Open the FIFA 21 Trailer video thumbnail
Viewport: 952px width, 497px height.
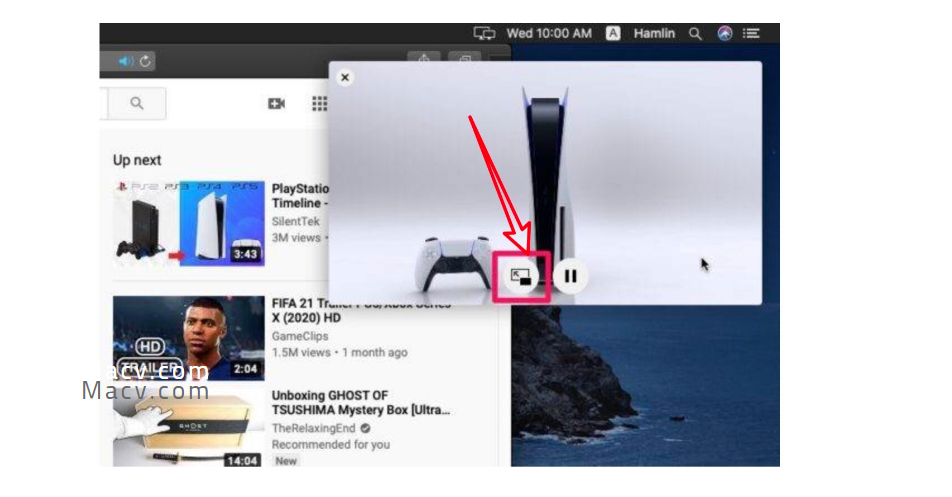(x=189, y=338)
